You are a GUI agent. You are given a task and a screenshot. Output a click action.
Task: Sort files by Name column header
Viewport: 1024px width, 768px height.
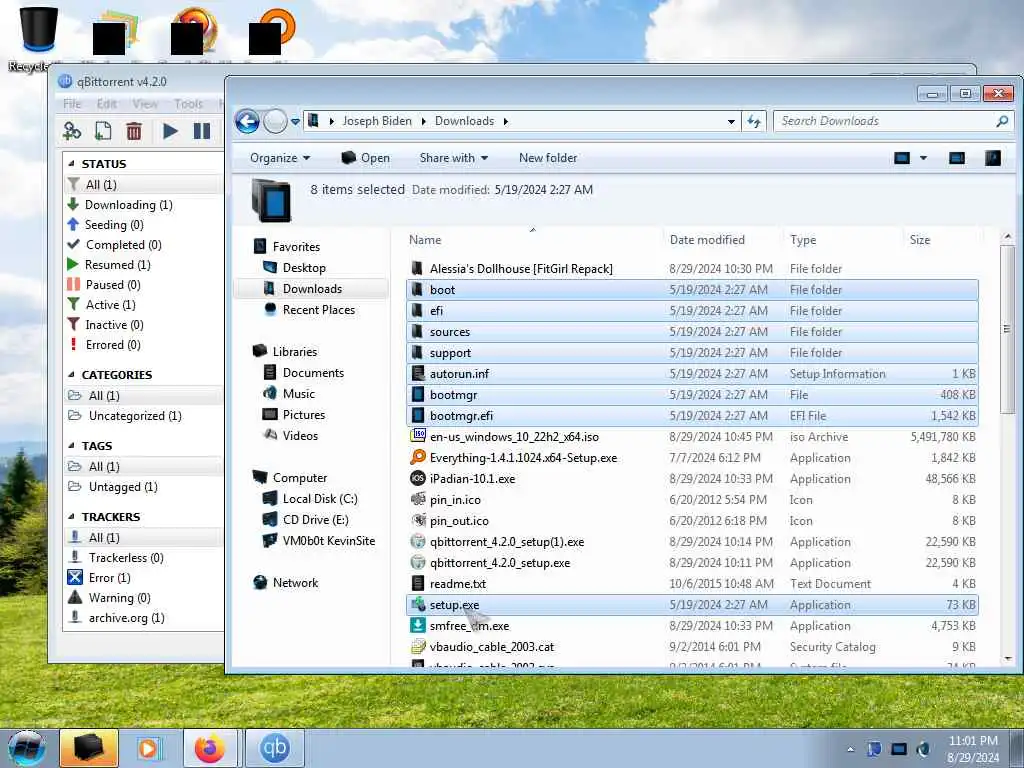point(425,240)
